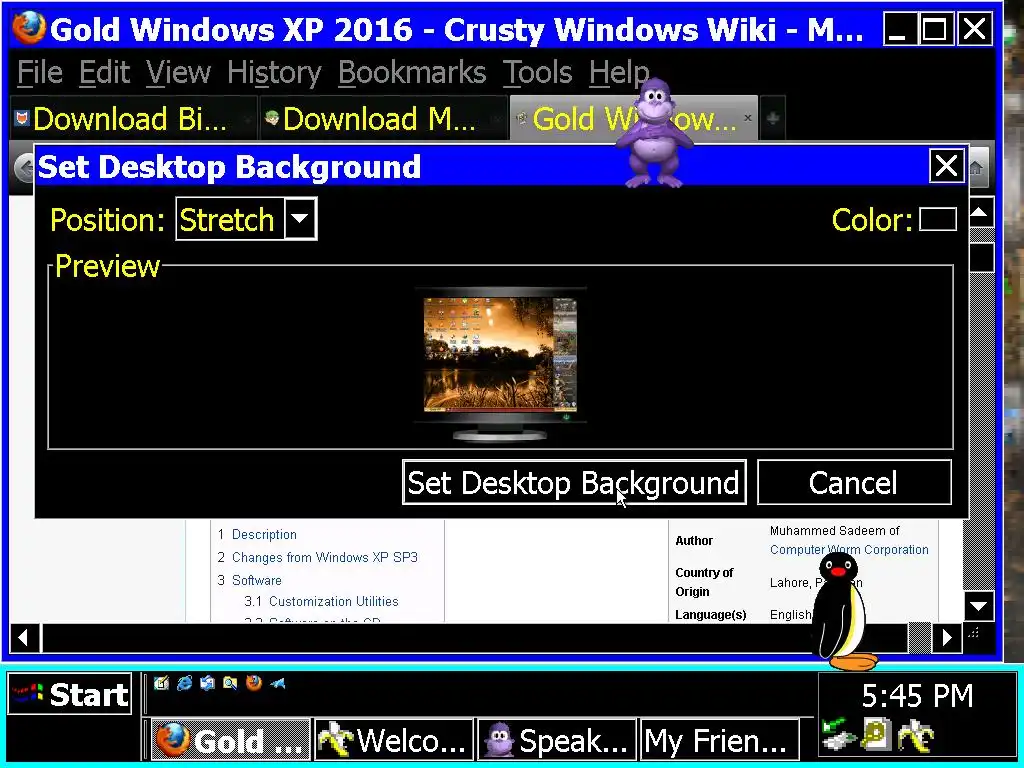1024x768 pixels.
Task: Click the 5:45 PM clock
Action: click(x=917, y=696)
